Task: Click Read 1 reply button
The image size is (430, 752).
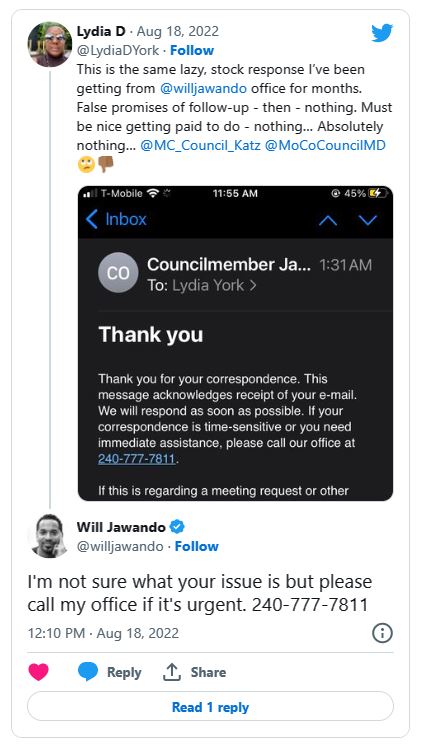Action: click(x=210, y=706)
